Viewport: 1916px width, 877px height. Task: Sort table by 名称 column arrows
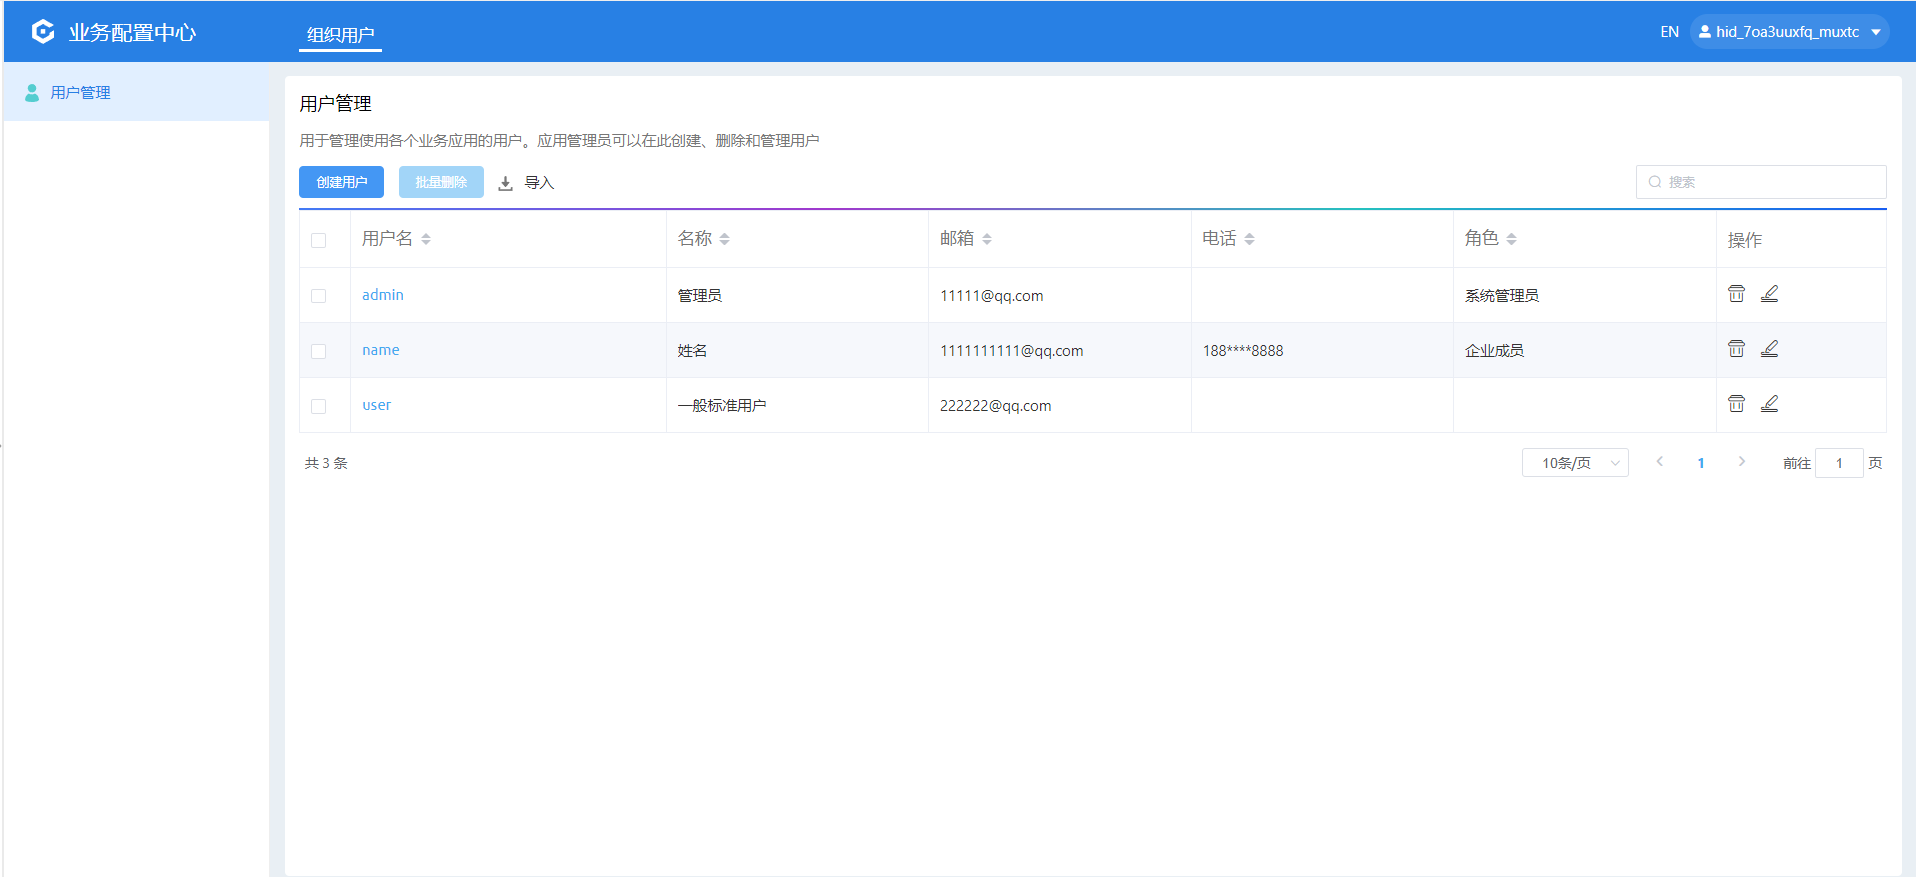[724, 239]
